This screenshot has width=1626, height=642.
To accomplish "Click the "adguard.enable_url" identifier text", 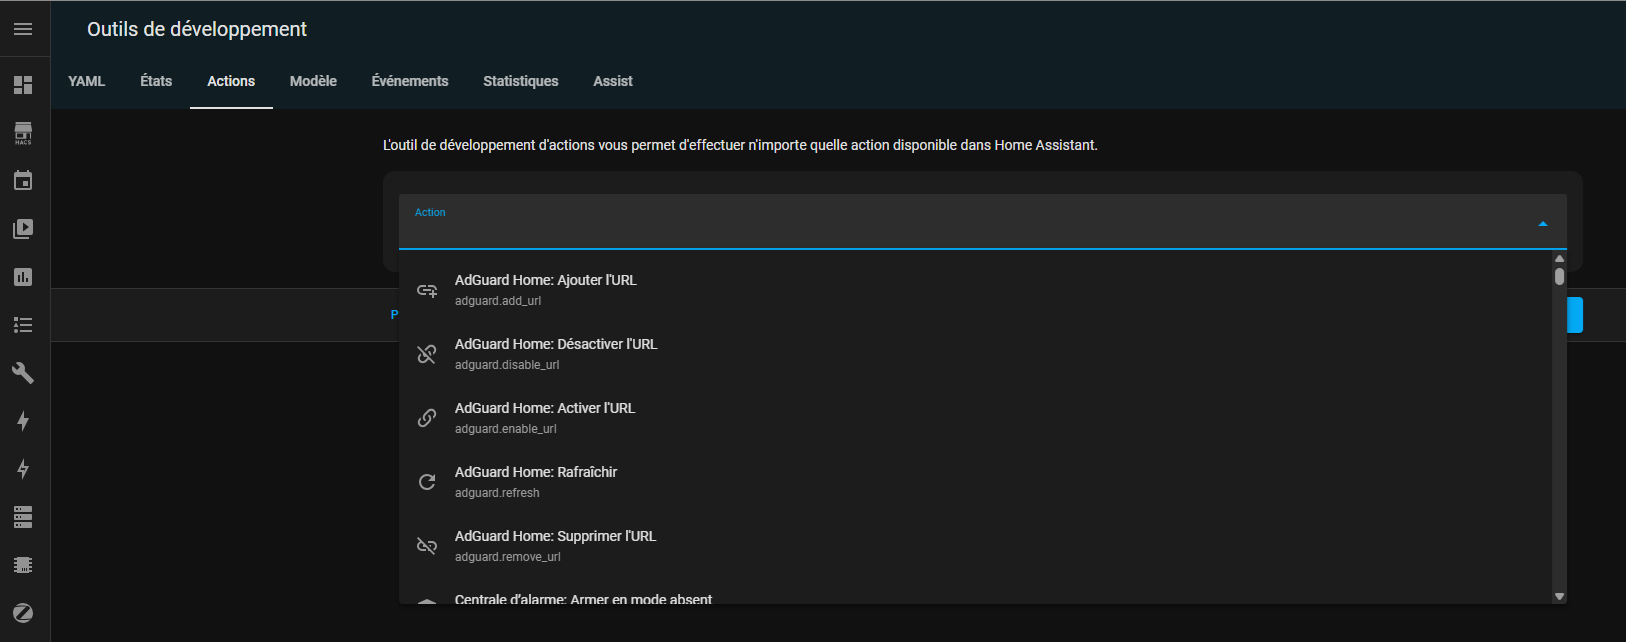I will pyautogui.click(x=506, y=429).
